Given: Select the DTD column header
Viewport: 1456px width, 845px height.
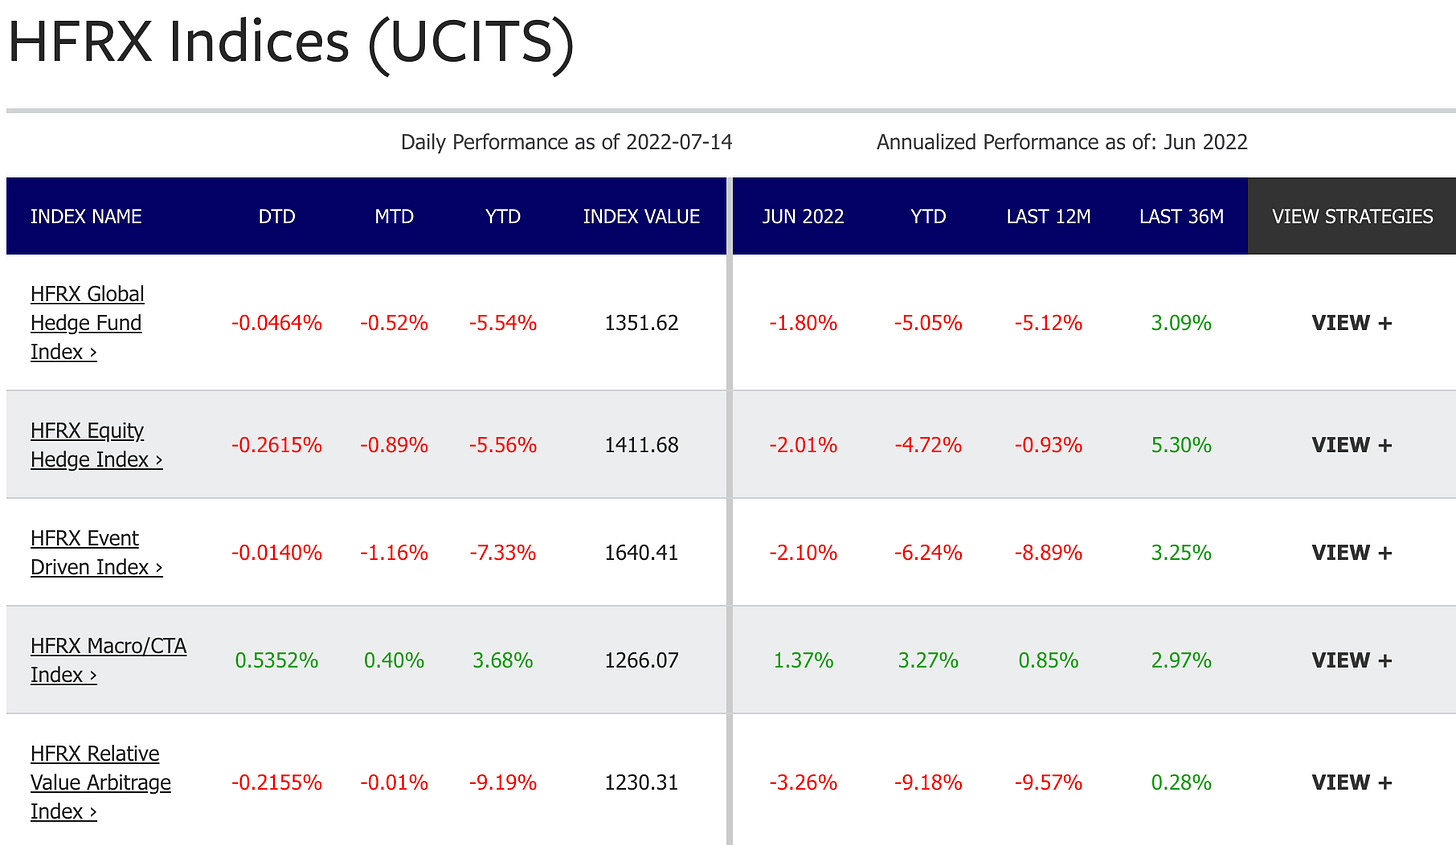Looking at the screenshot, I should (277, 216).
